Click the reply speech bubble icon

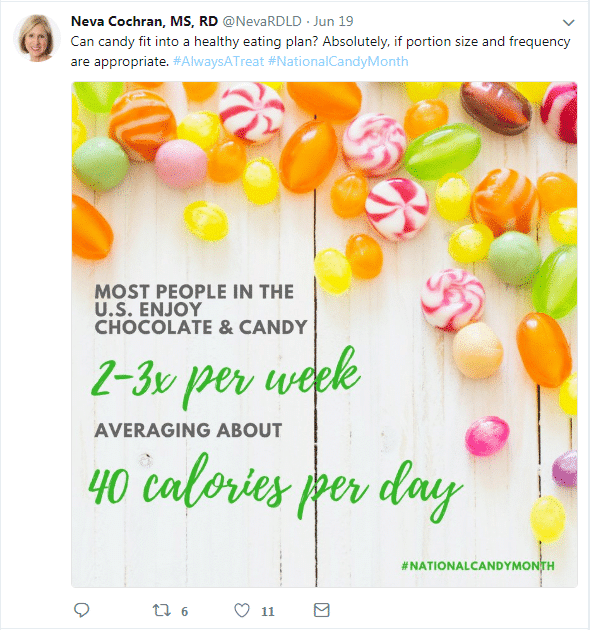[82, 610]
